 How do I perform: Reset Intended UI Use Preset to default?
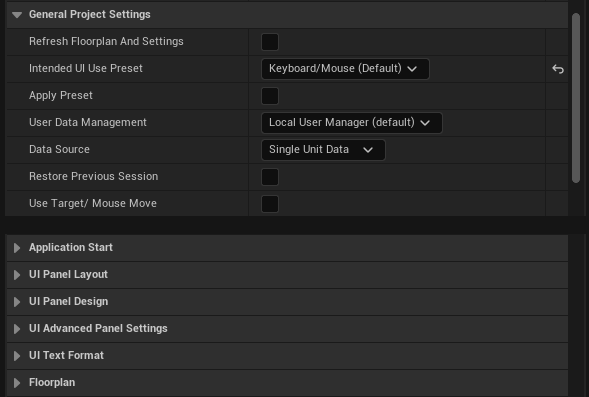click(558, 69)
